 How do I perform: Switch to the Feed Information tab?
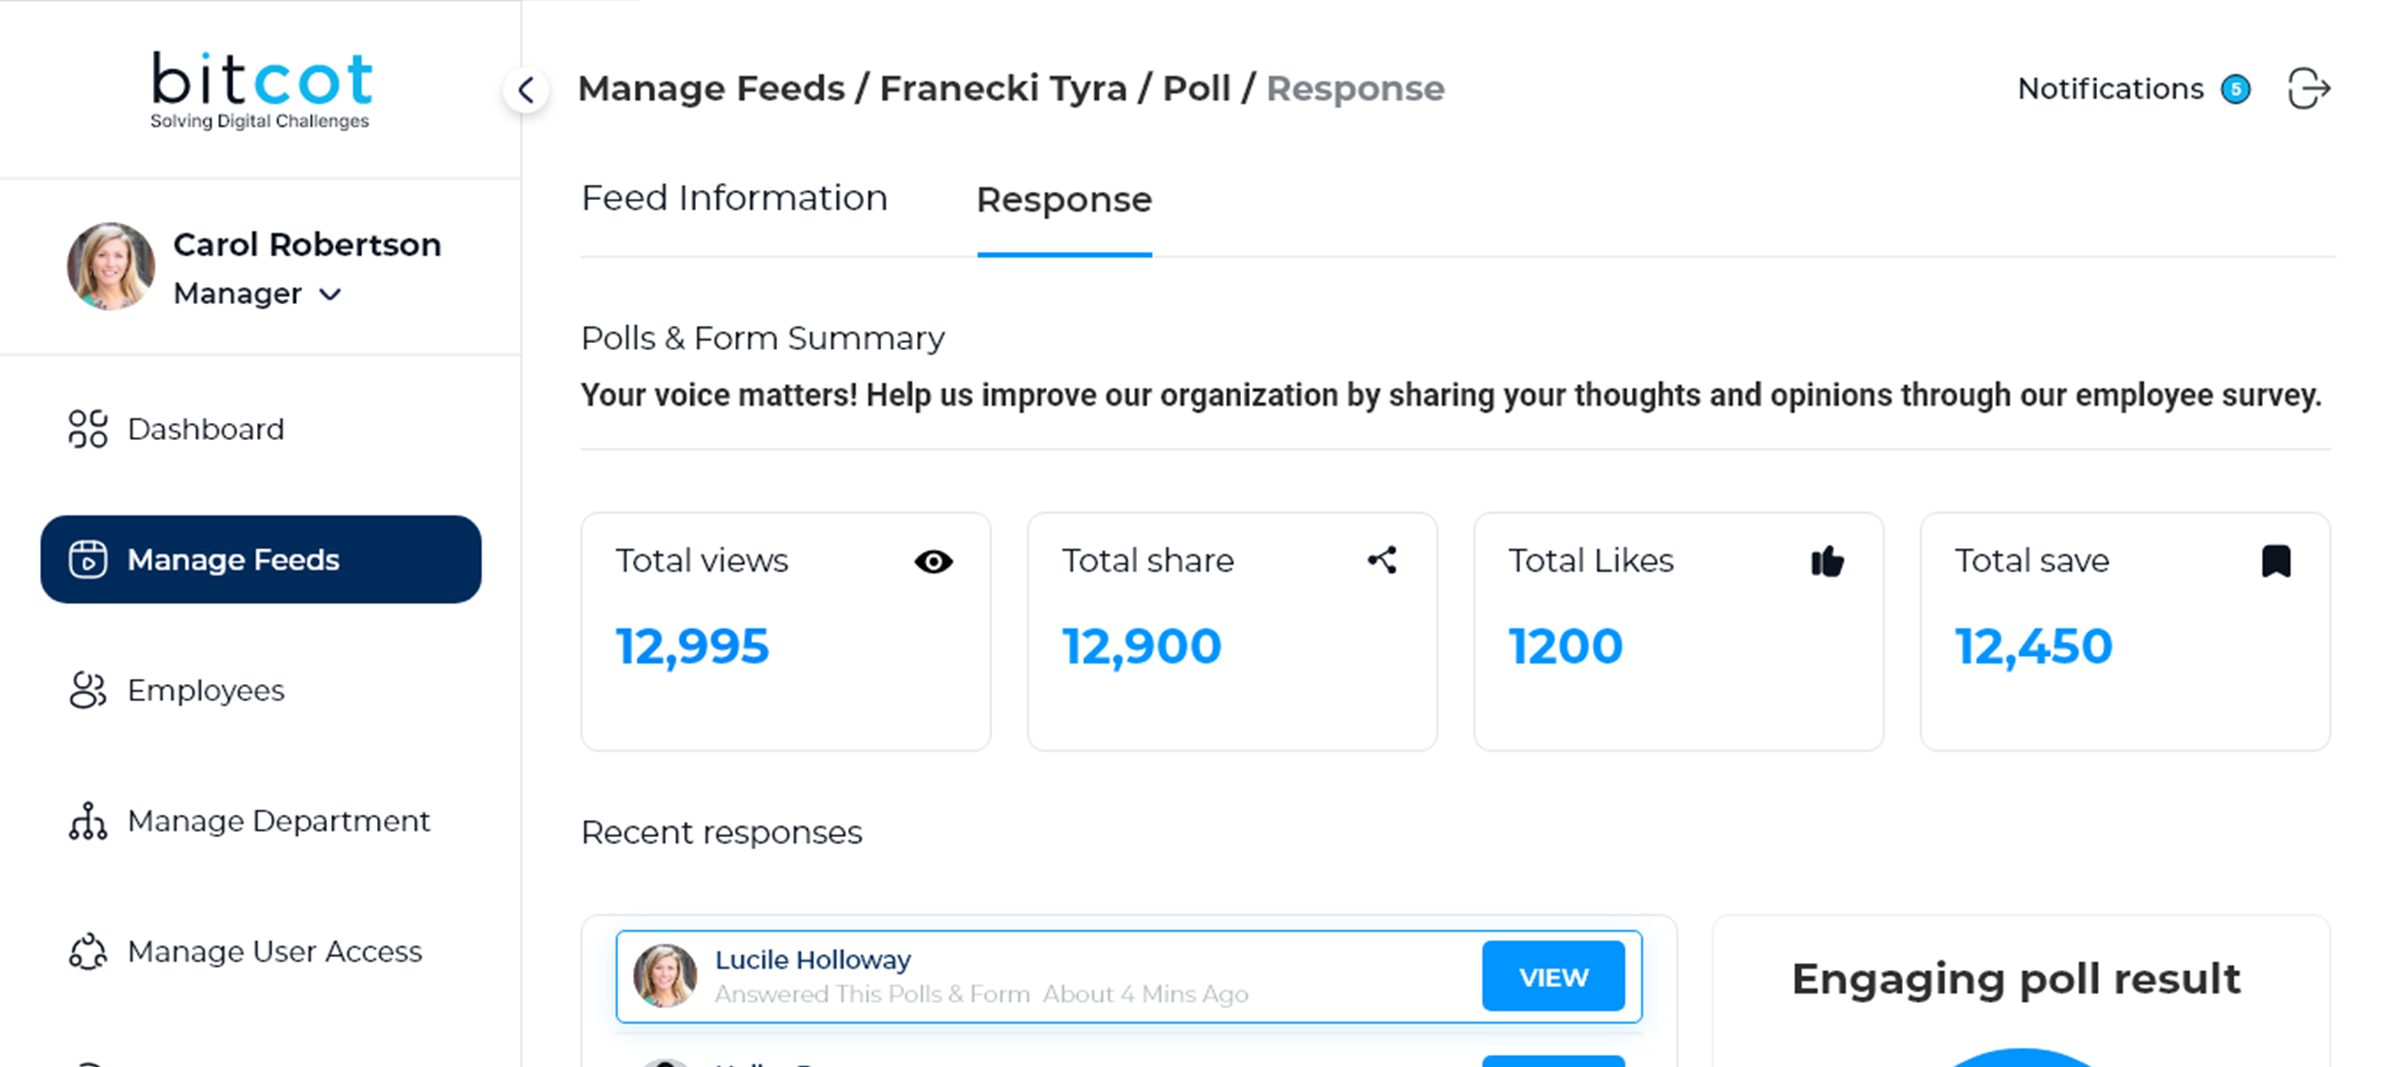click(x=734, y=198)
